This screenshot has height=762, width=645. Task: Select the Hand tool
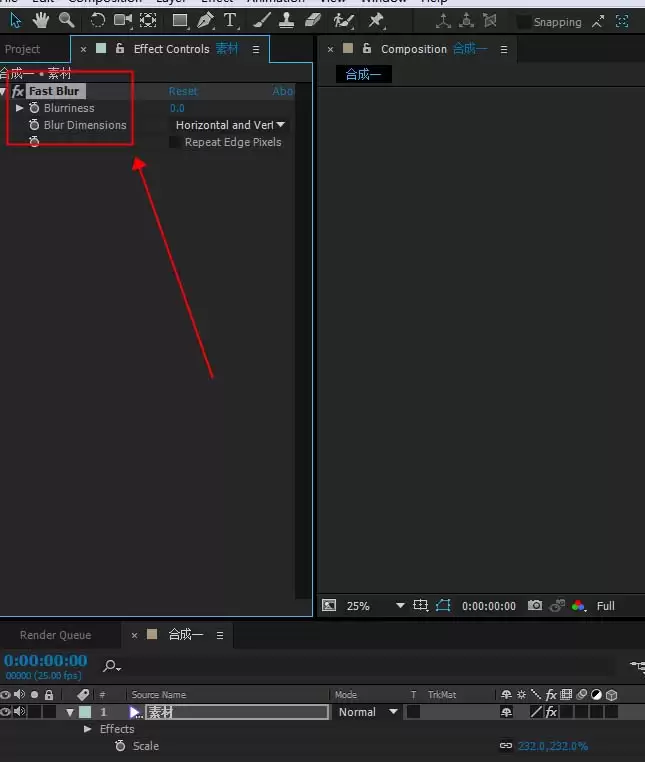[x=41, y=20]
